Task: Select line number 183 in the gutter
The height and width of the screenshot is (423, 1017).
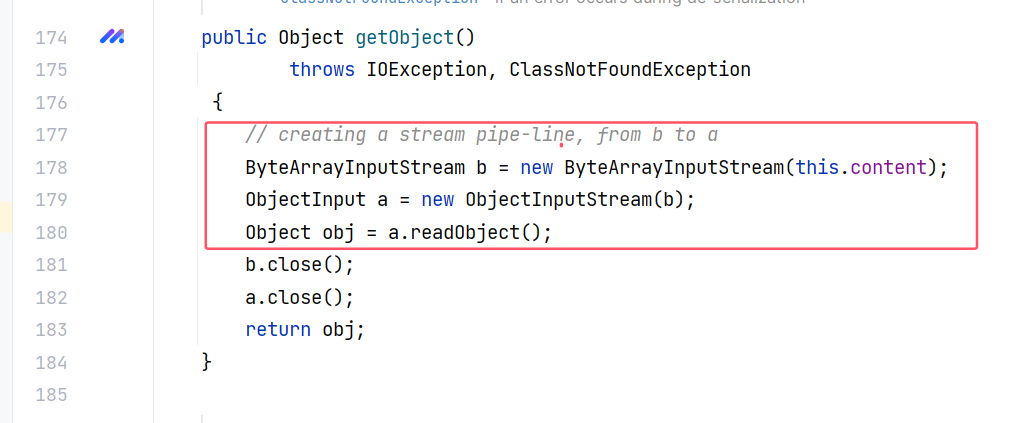Action: [x=50, y=330]
